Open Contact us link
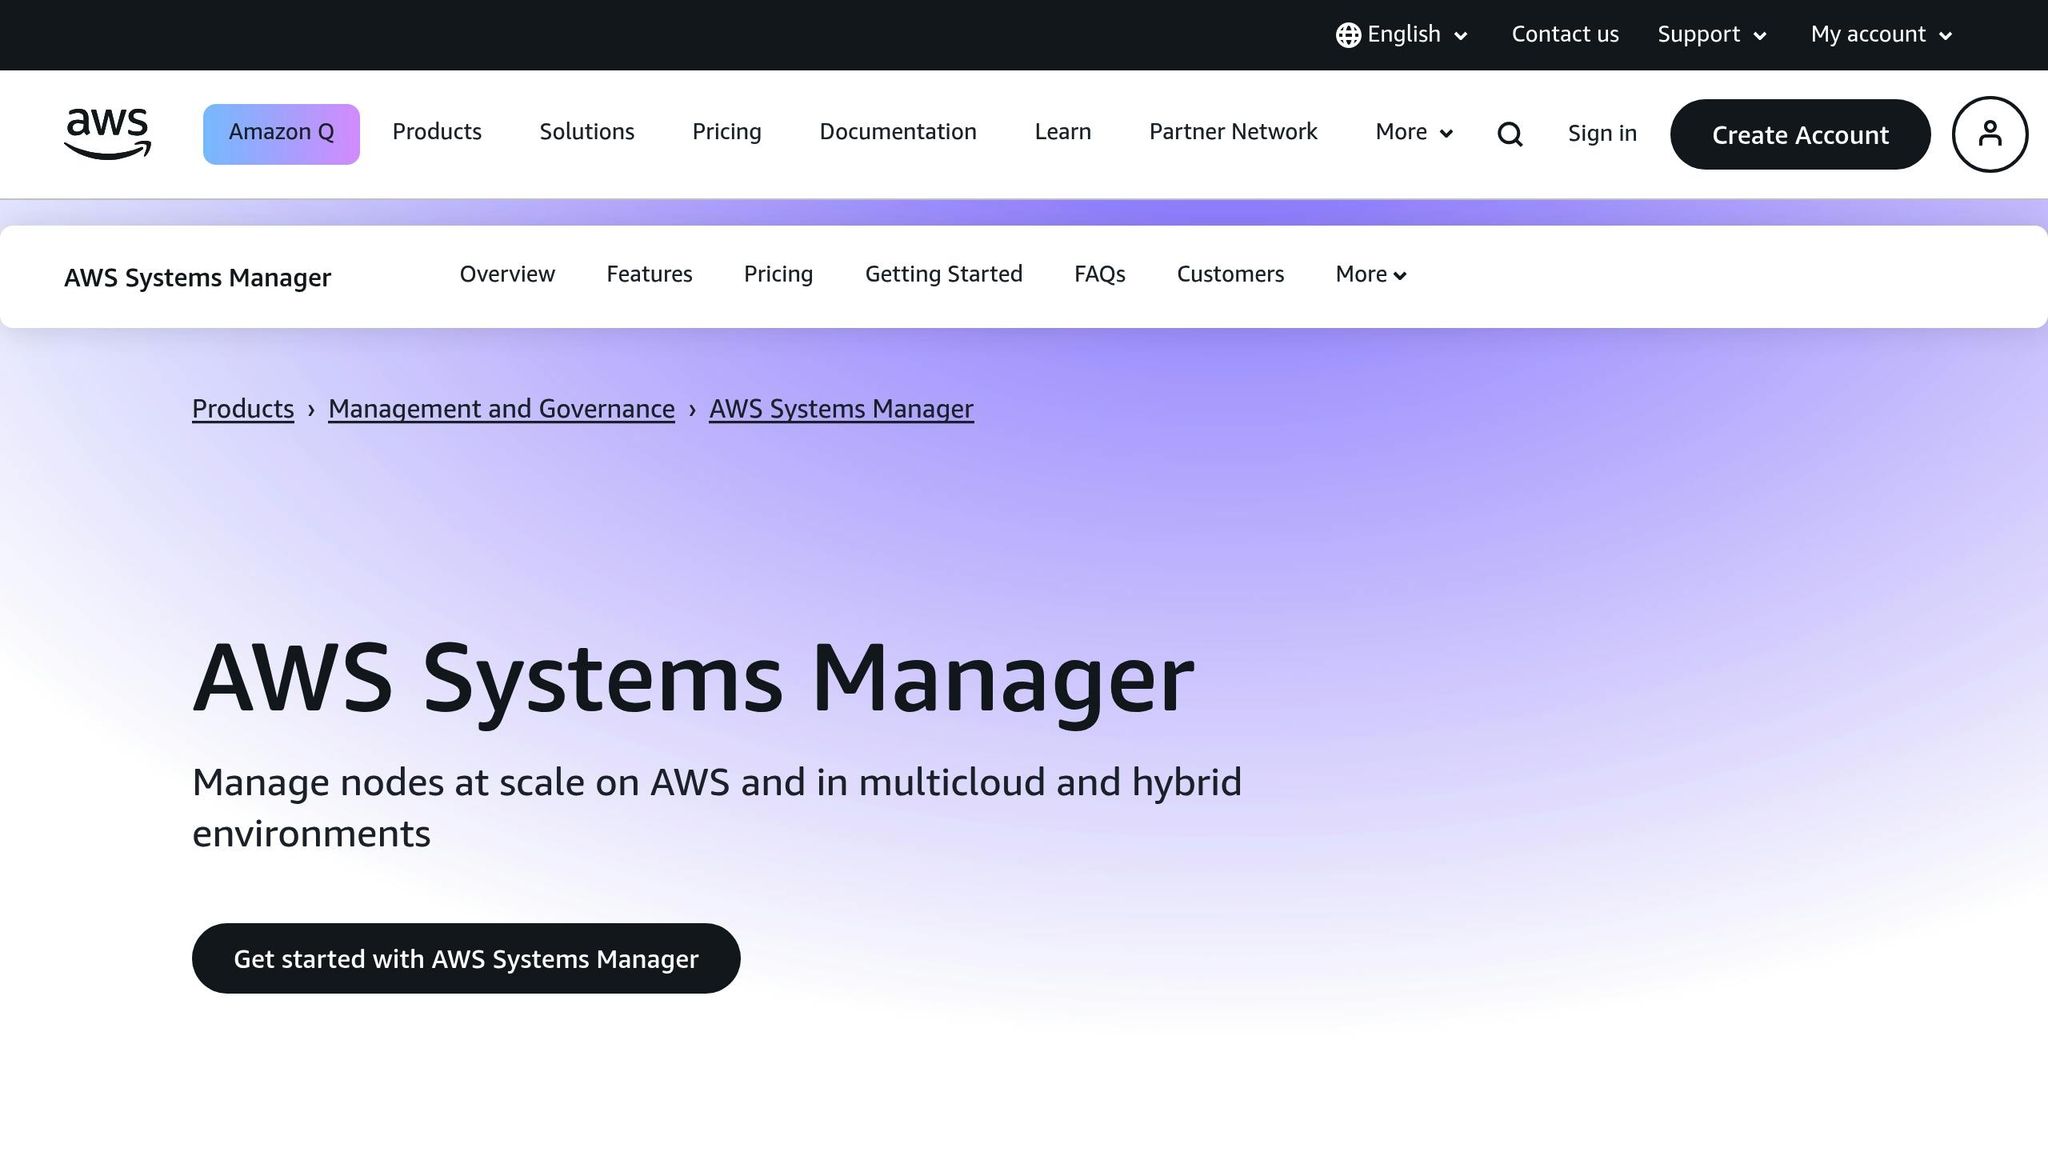2048x1152 pixels. [1565, 35]
